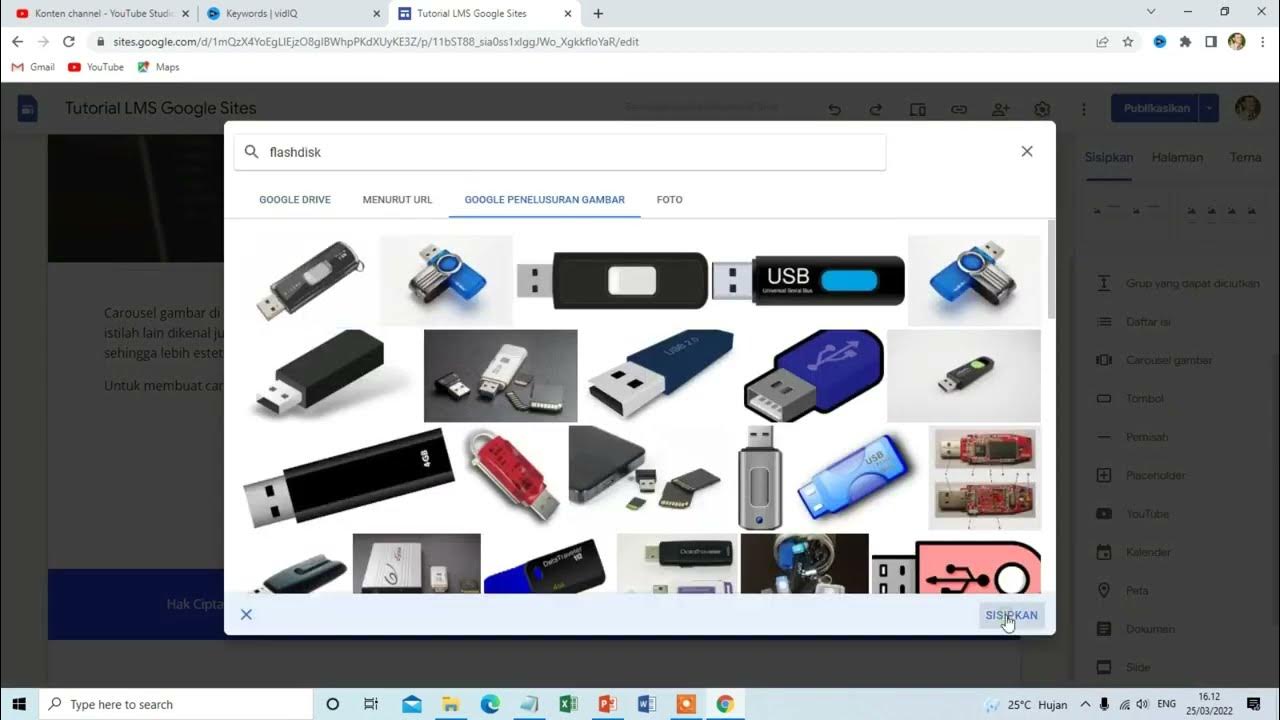The height and width of the screenshot is (720, 1280).
Task: Click the SISIPKAN insert button
Action: tap(1011, 615)
